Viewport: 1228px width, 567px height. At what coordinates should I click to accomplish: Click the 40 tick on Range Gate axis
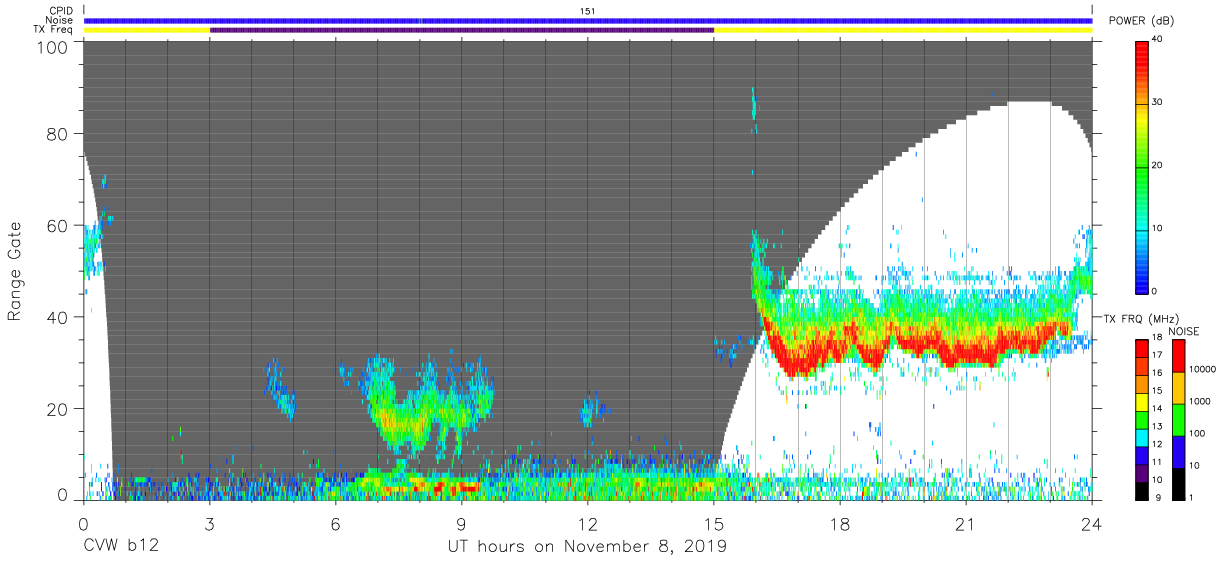click(58, 317)
